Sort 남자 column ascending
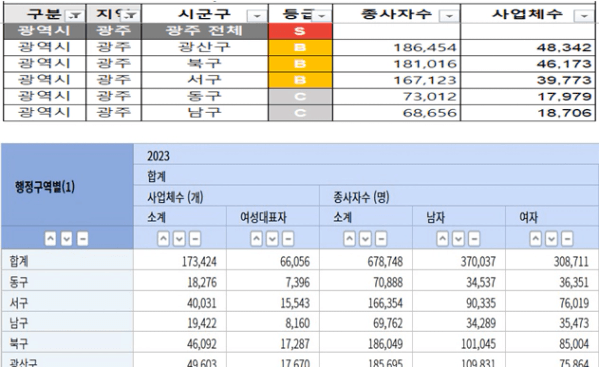 [442, 239]
